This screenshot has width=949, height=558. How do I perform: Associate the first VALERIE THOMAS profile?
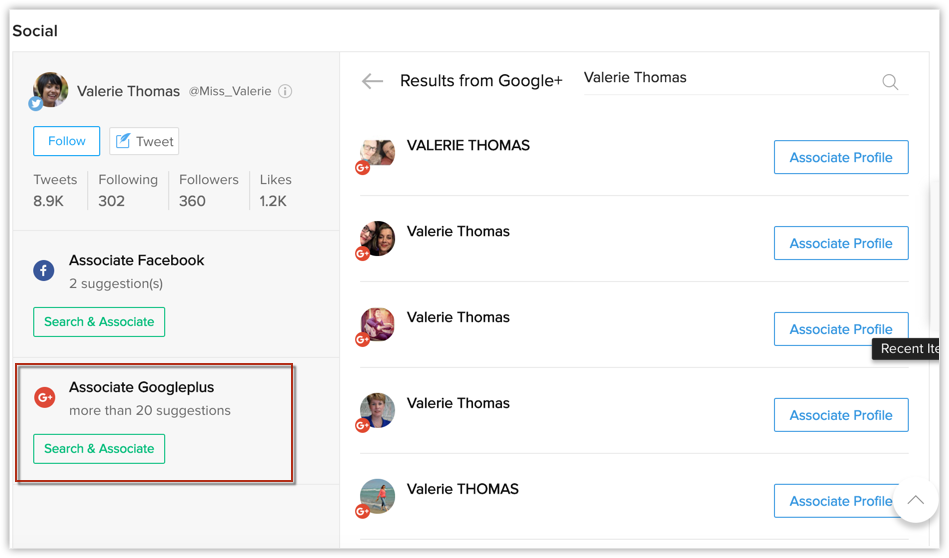(x=841, y=157)
